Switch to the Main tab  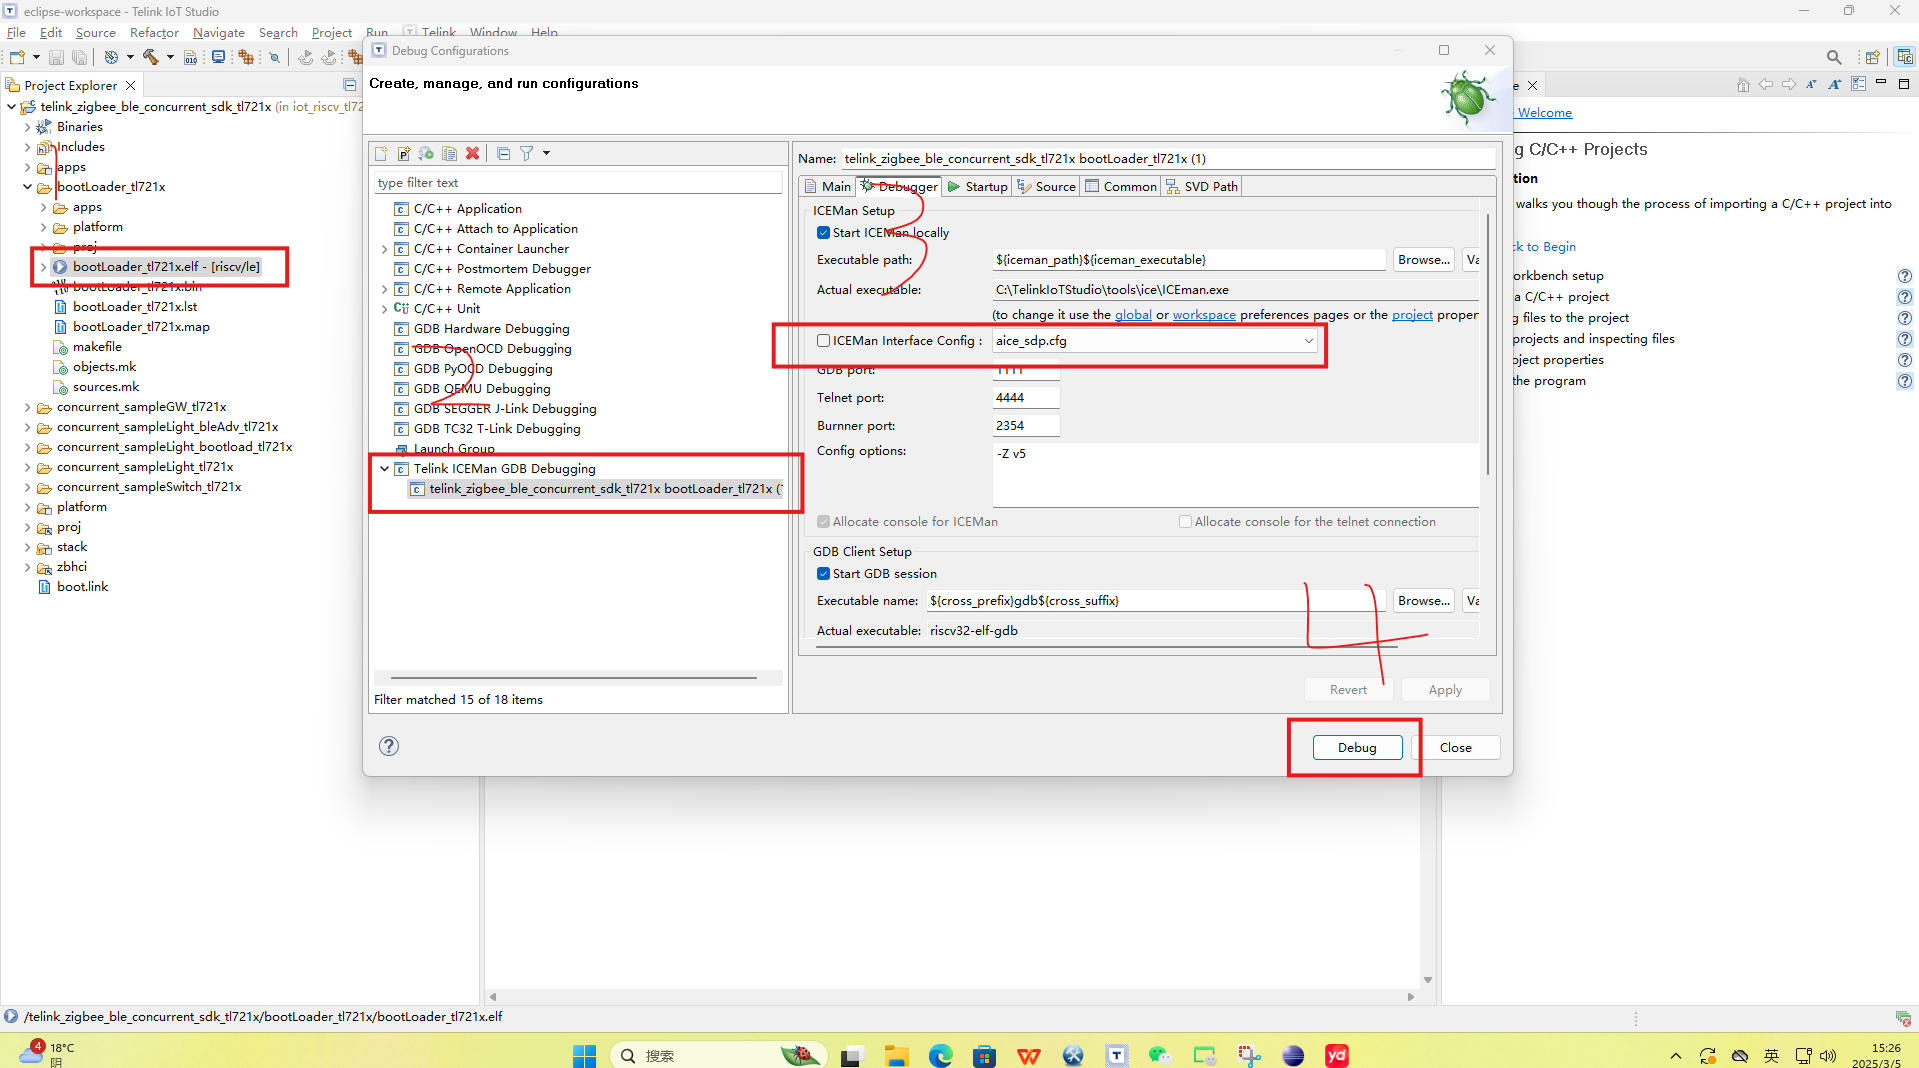tap(827, 187)
